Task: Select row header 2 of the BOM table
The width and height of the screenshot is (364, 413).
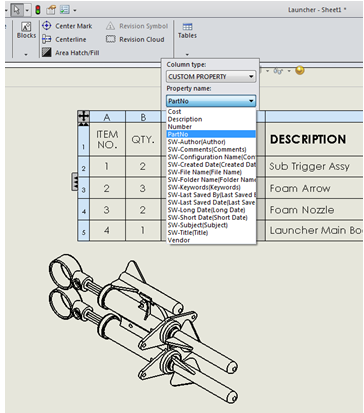Action: pos(83,167)
